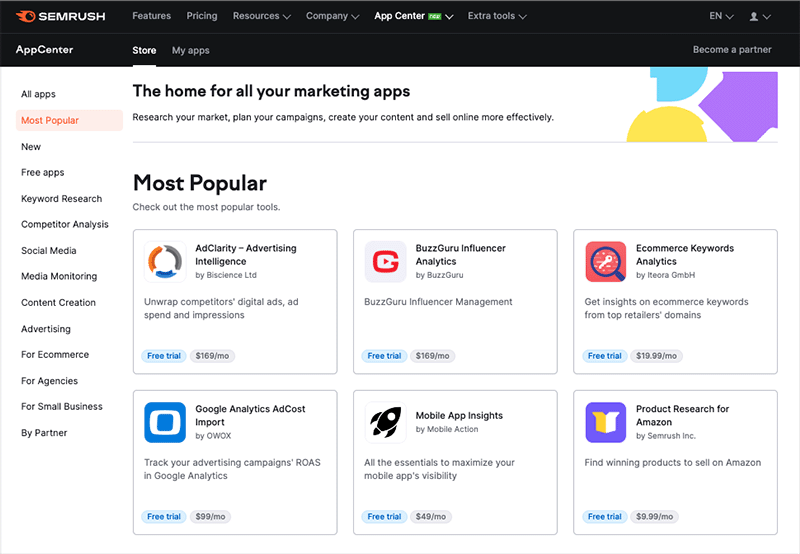The width and height of the screenshot is (800, 554).
Task: Select For Ecommerce category
Action: (55, 355)
